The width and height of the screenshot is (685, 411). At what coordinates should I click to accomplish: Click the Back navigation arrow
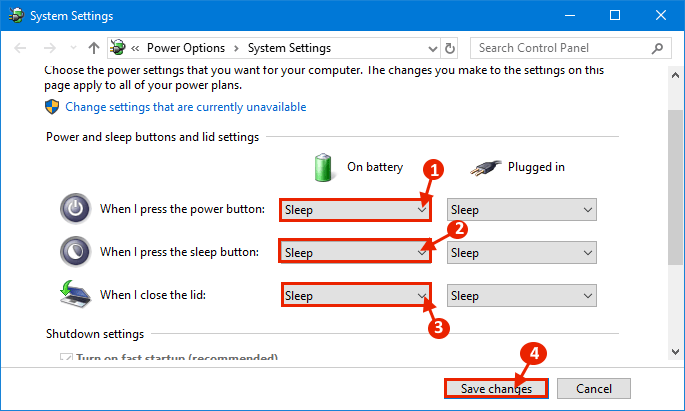coord(20,48)
